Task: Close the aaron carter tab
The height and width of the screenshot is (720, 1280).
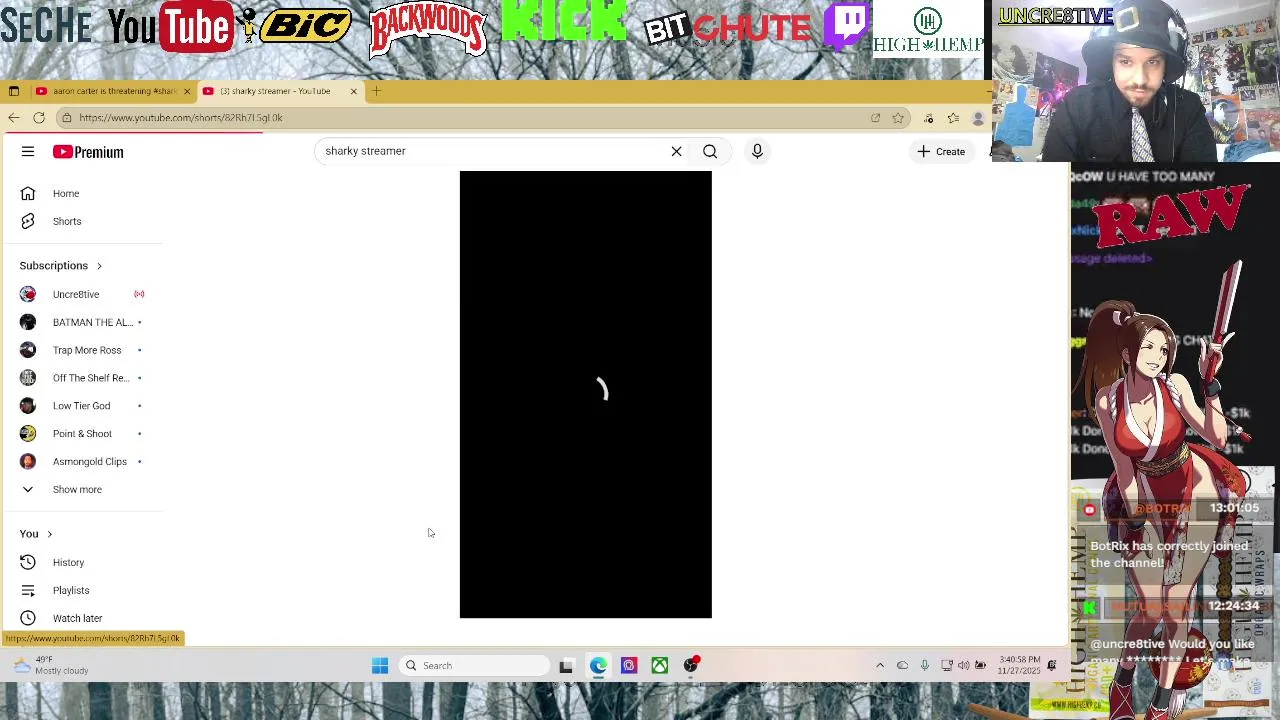Action: 186,91
